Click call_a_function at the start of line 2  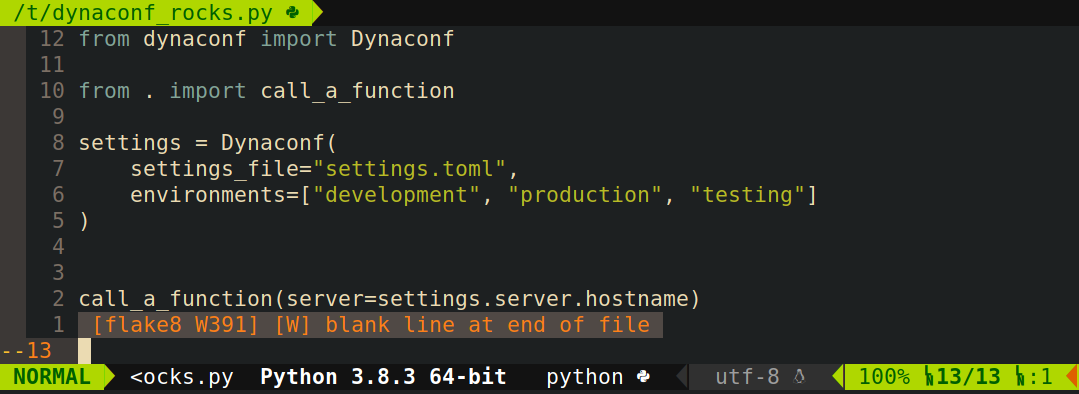(x=175, y=299)
